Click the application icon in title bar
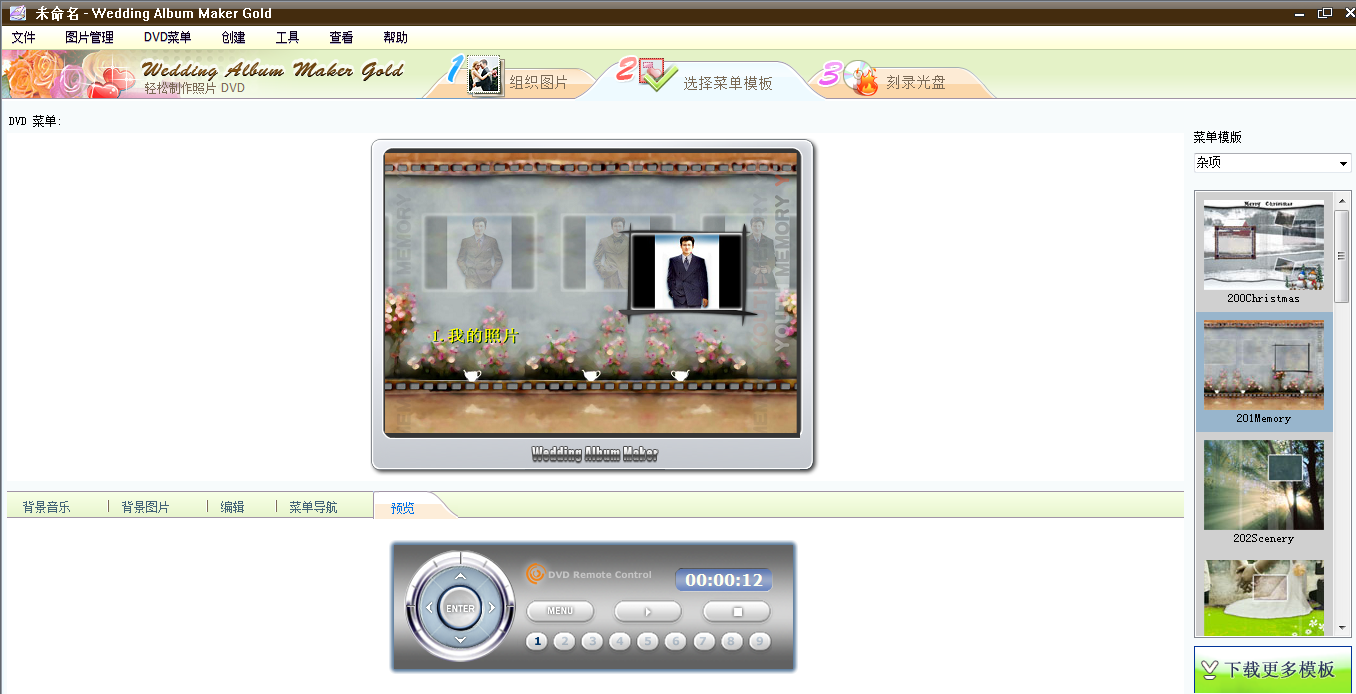Image resolution: width=1356 pixels, height=694 pixels. pos(18,13)
